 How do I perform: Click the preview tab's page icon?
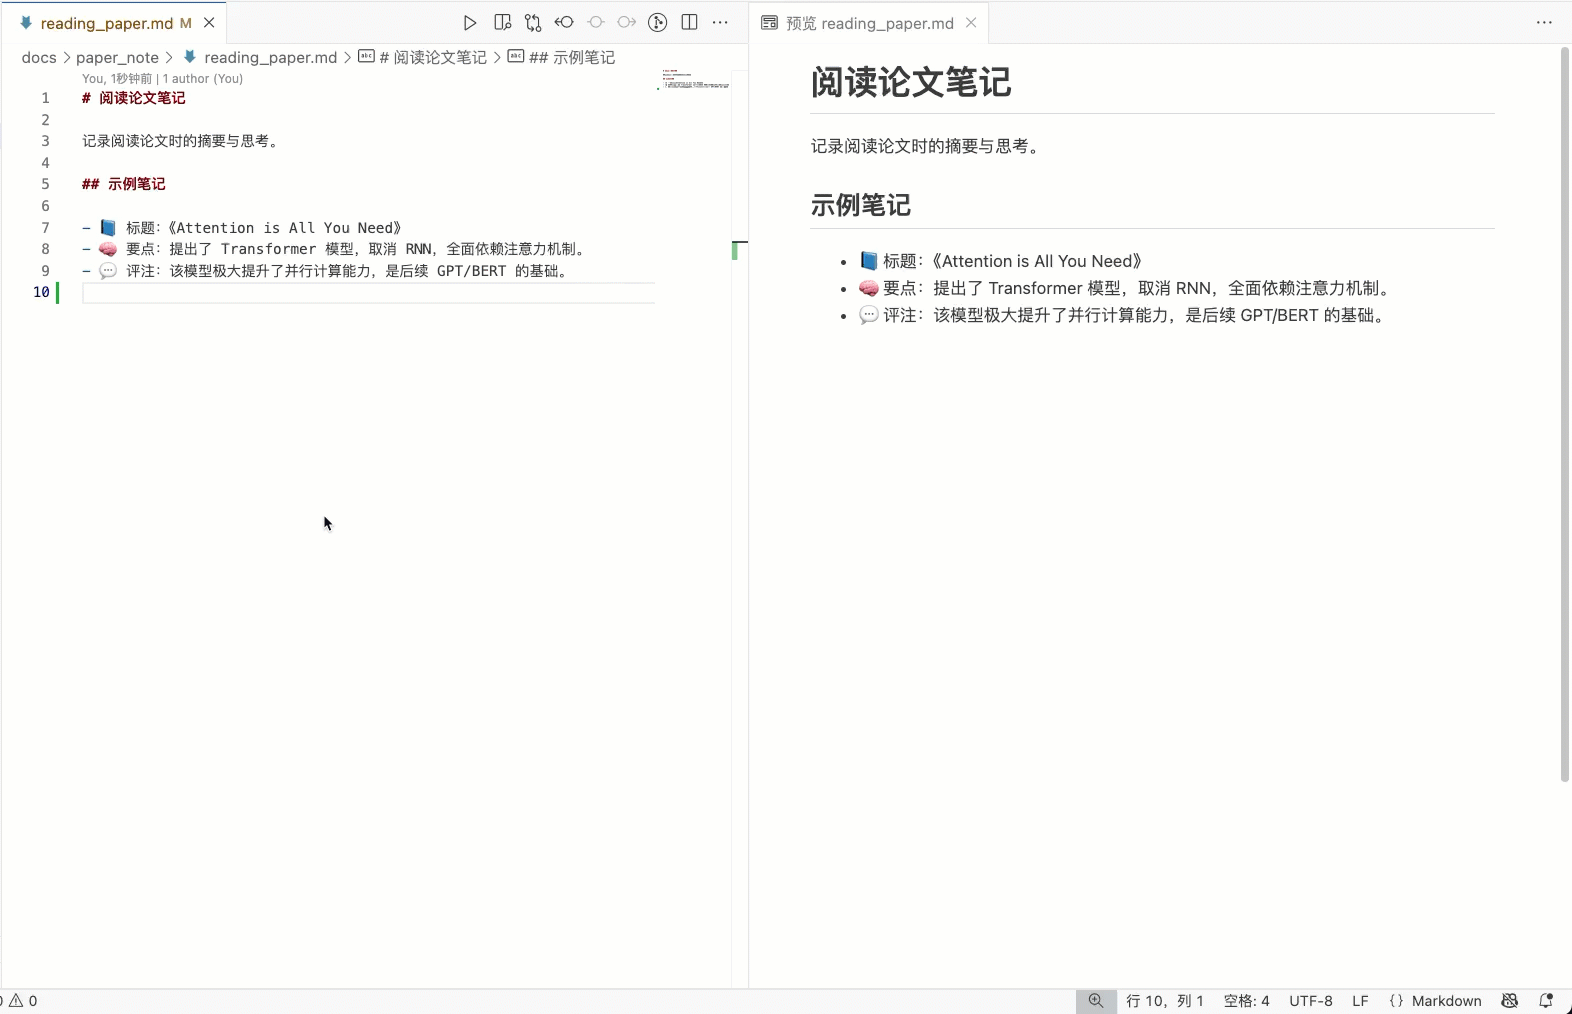[x=769, y=22]
